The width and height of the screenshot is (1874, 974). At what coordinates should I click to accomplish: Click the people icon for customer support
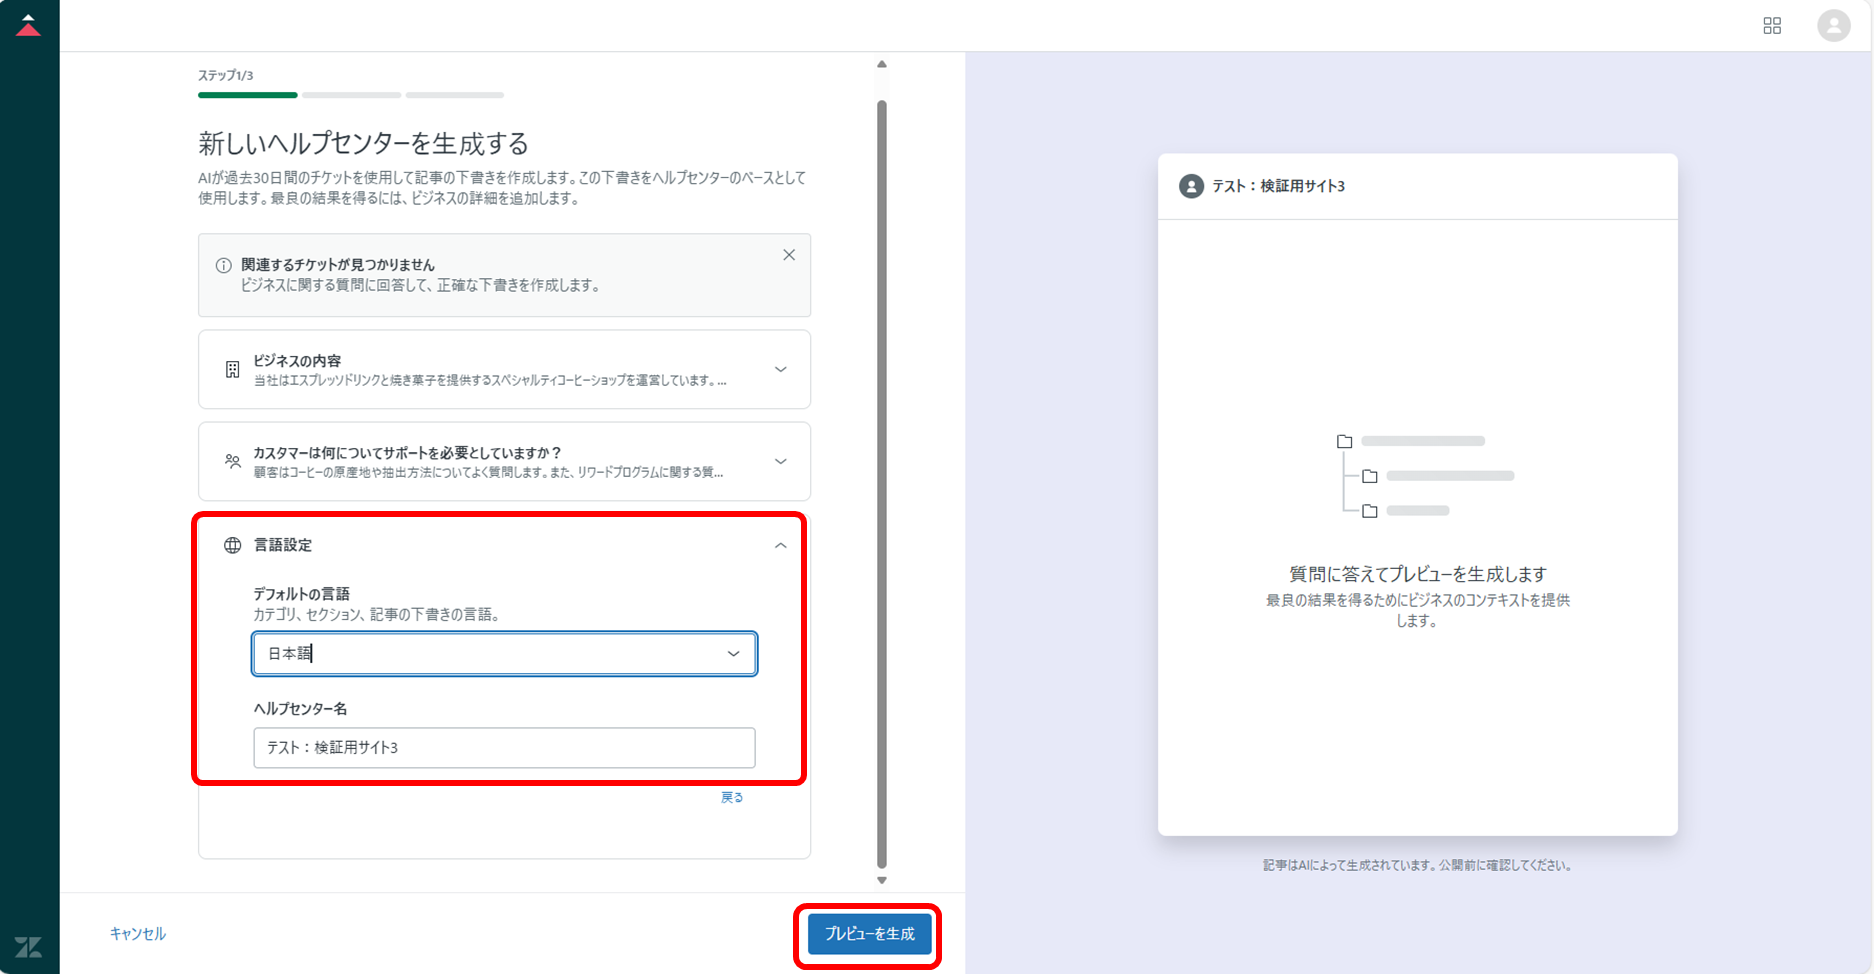point(232,461)
